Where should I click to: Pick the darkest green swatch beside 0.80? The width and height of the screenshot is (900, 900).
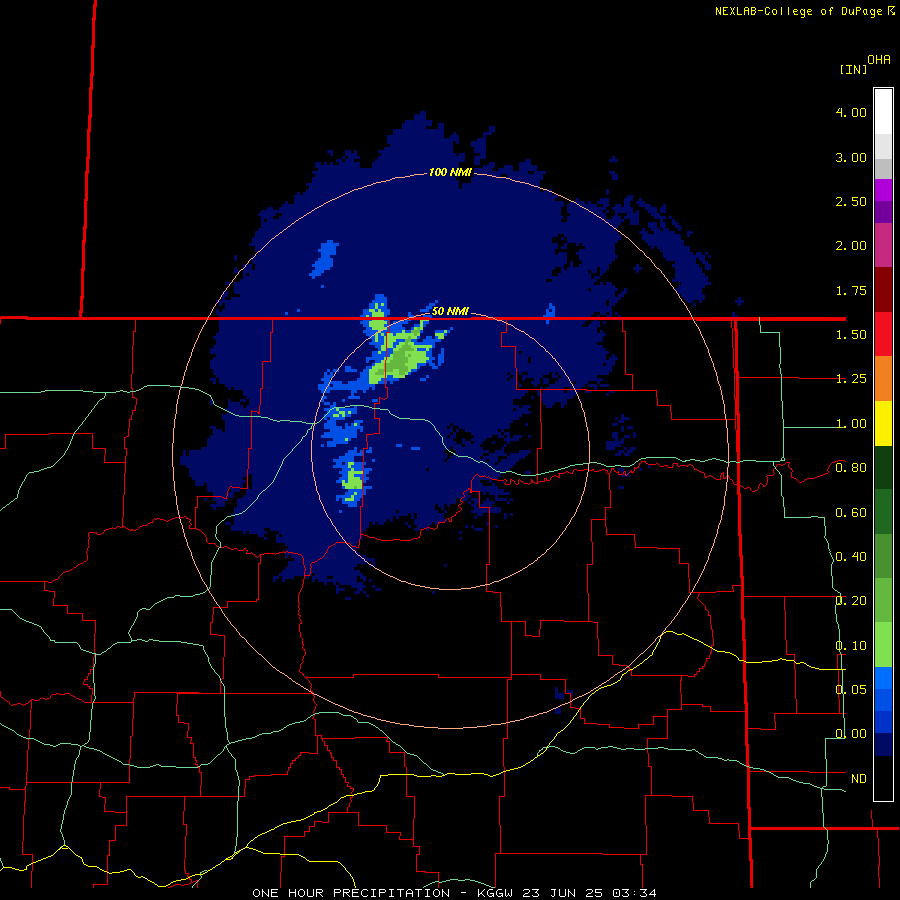[x=883, y=468]
